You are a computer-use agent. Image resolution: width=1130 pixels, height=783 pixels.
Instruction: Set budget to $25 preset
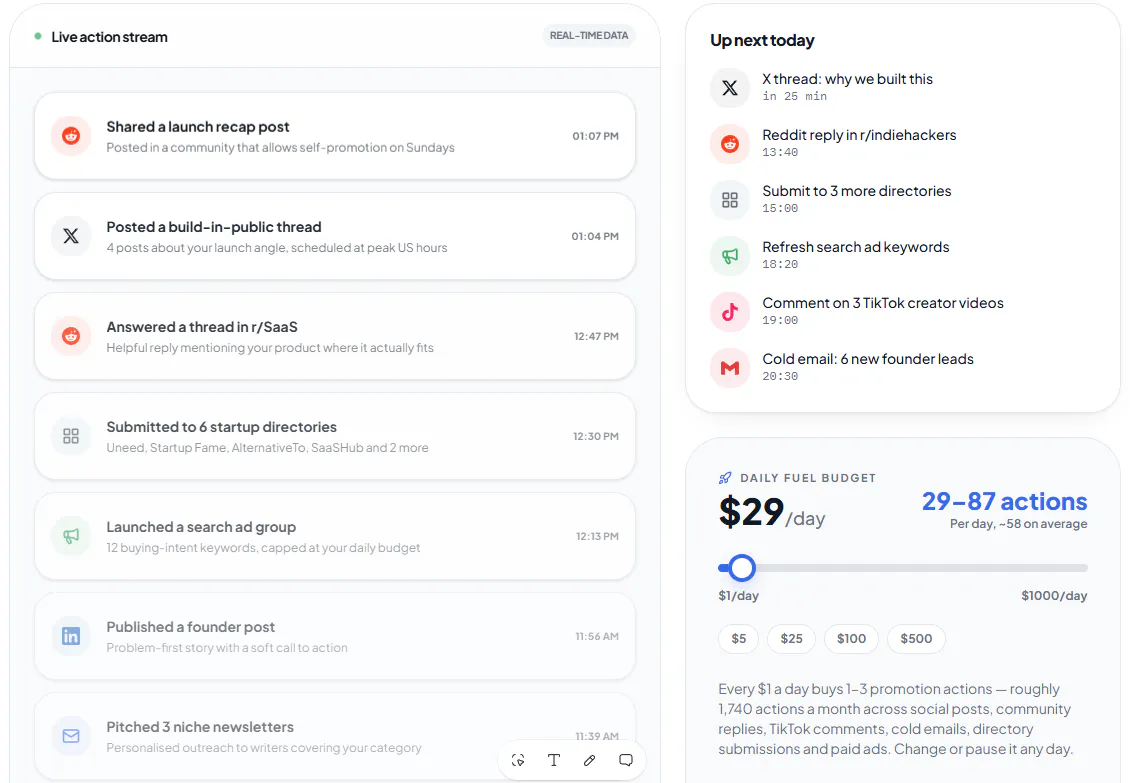coord(791,639)
